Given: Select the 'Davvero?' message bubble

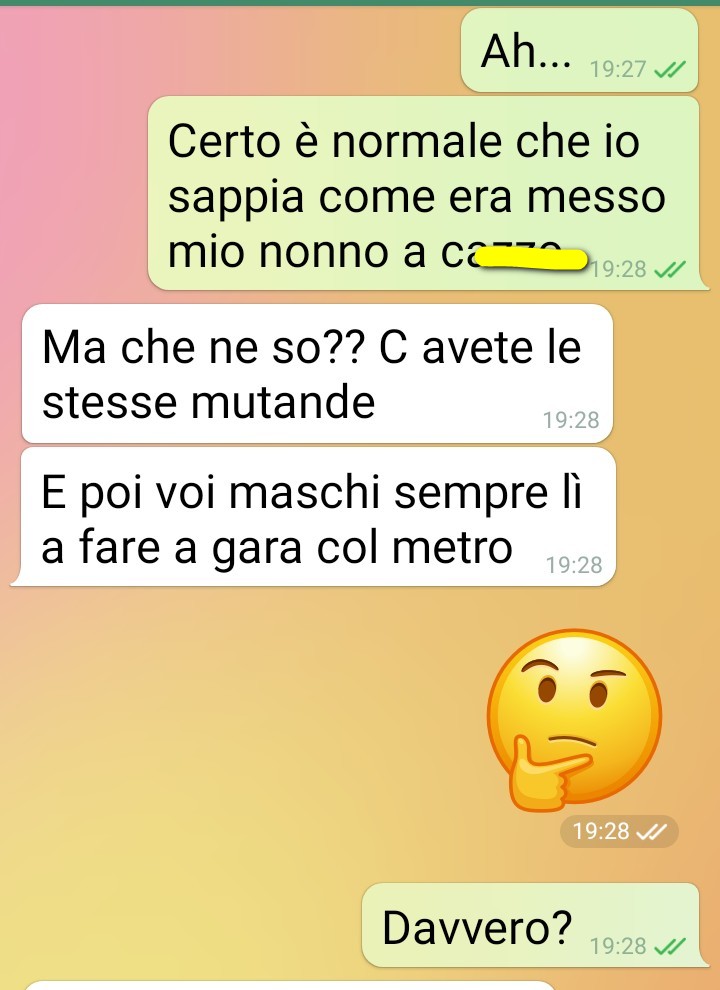Looking at the screenshot, I should 534,926.
